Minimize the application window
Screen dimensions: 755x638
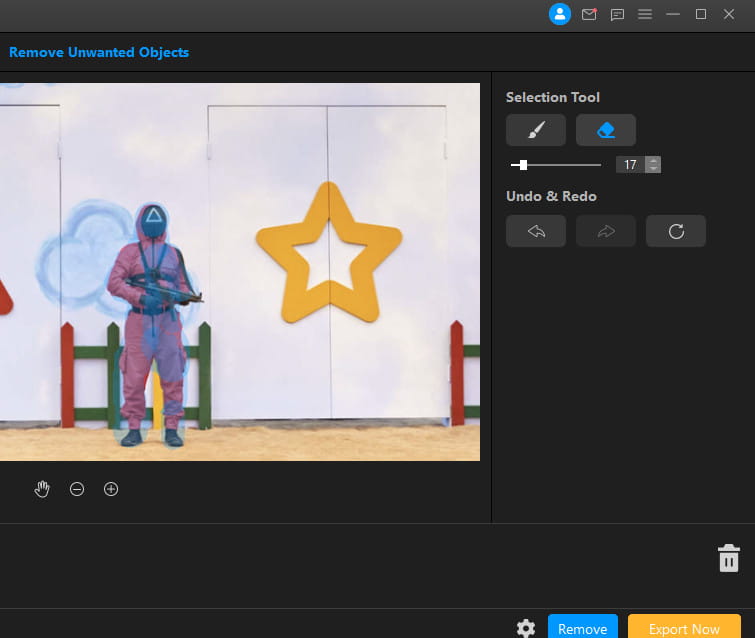click(x=673, y=14)
